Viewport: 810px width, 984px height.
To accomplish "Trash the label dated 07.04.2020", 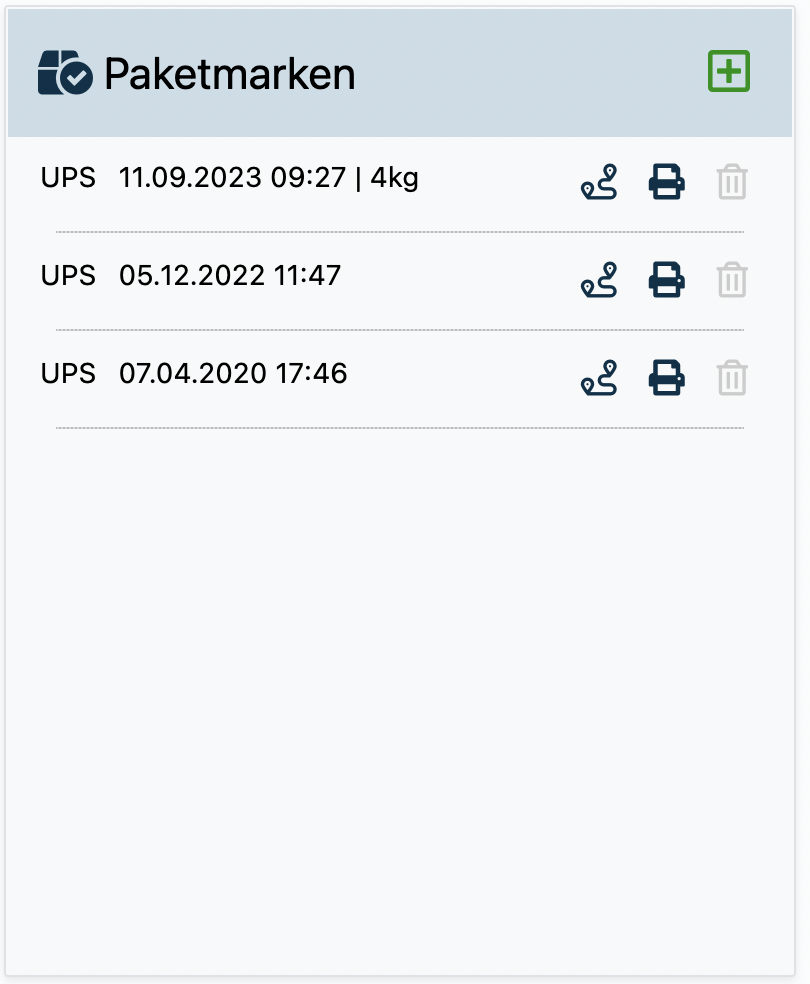I will point(732,379).
